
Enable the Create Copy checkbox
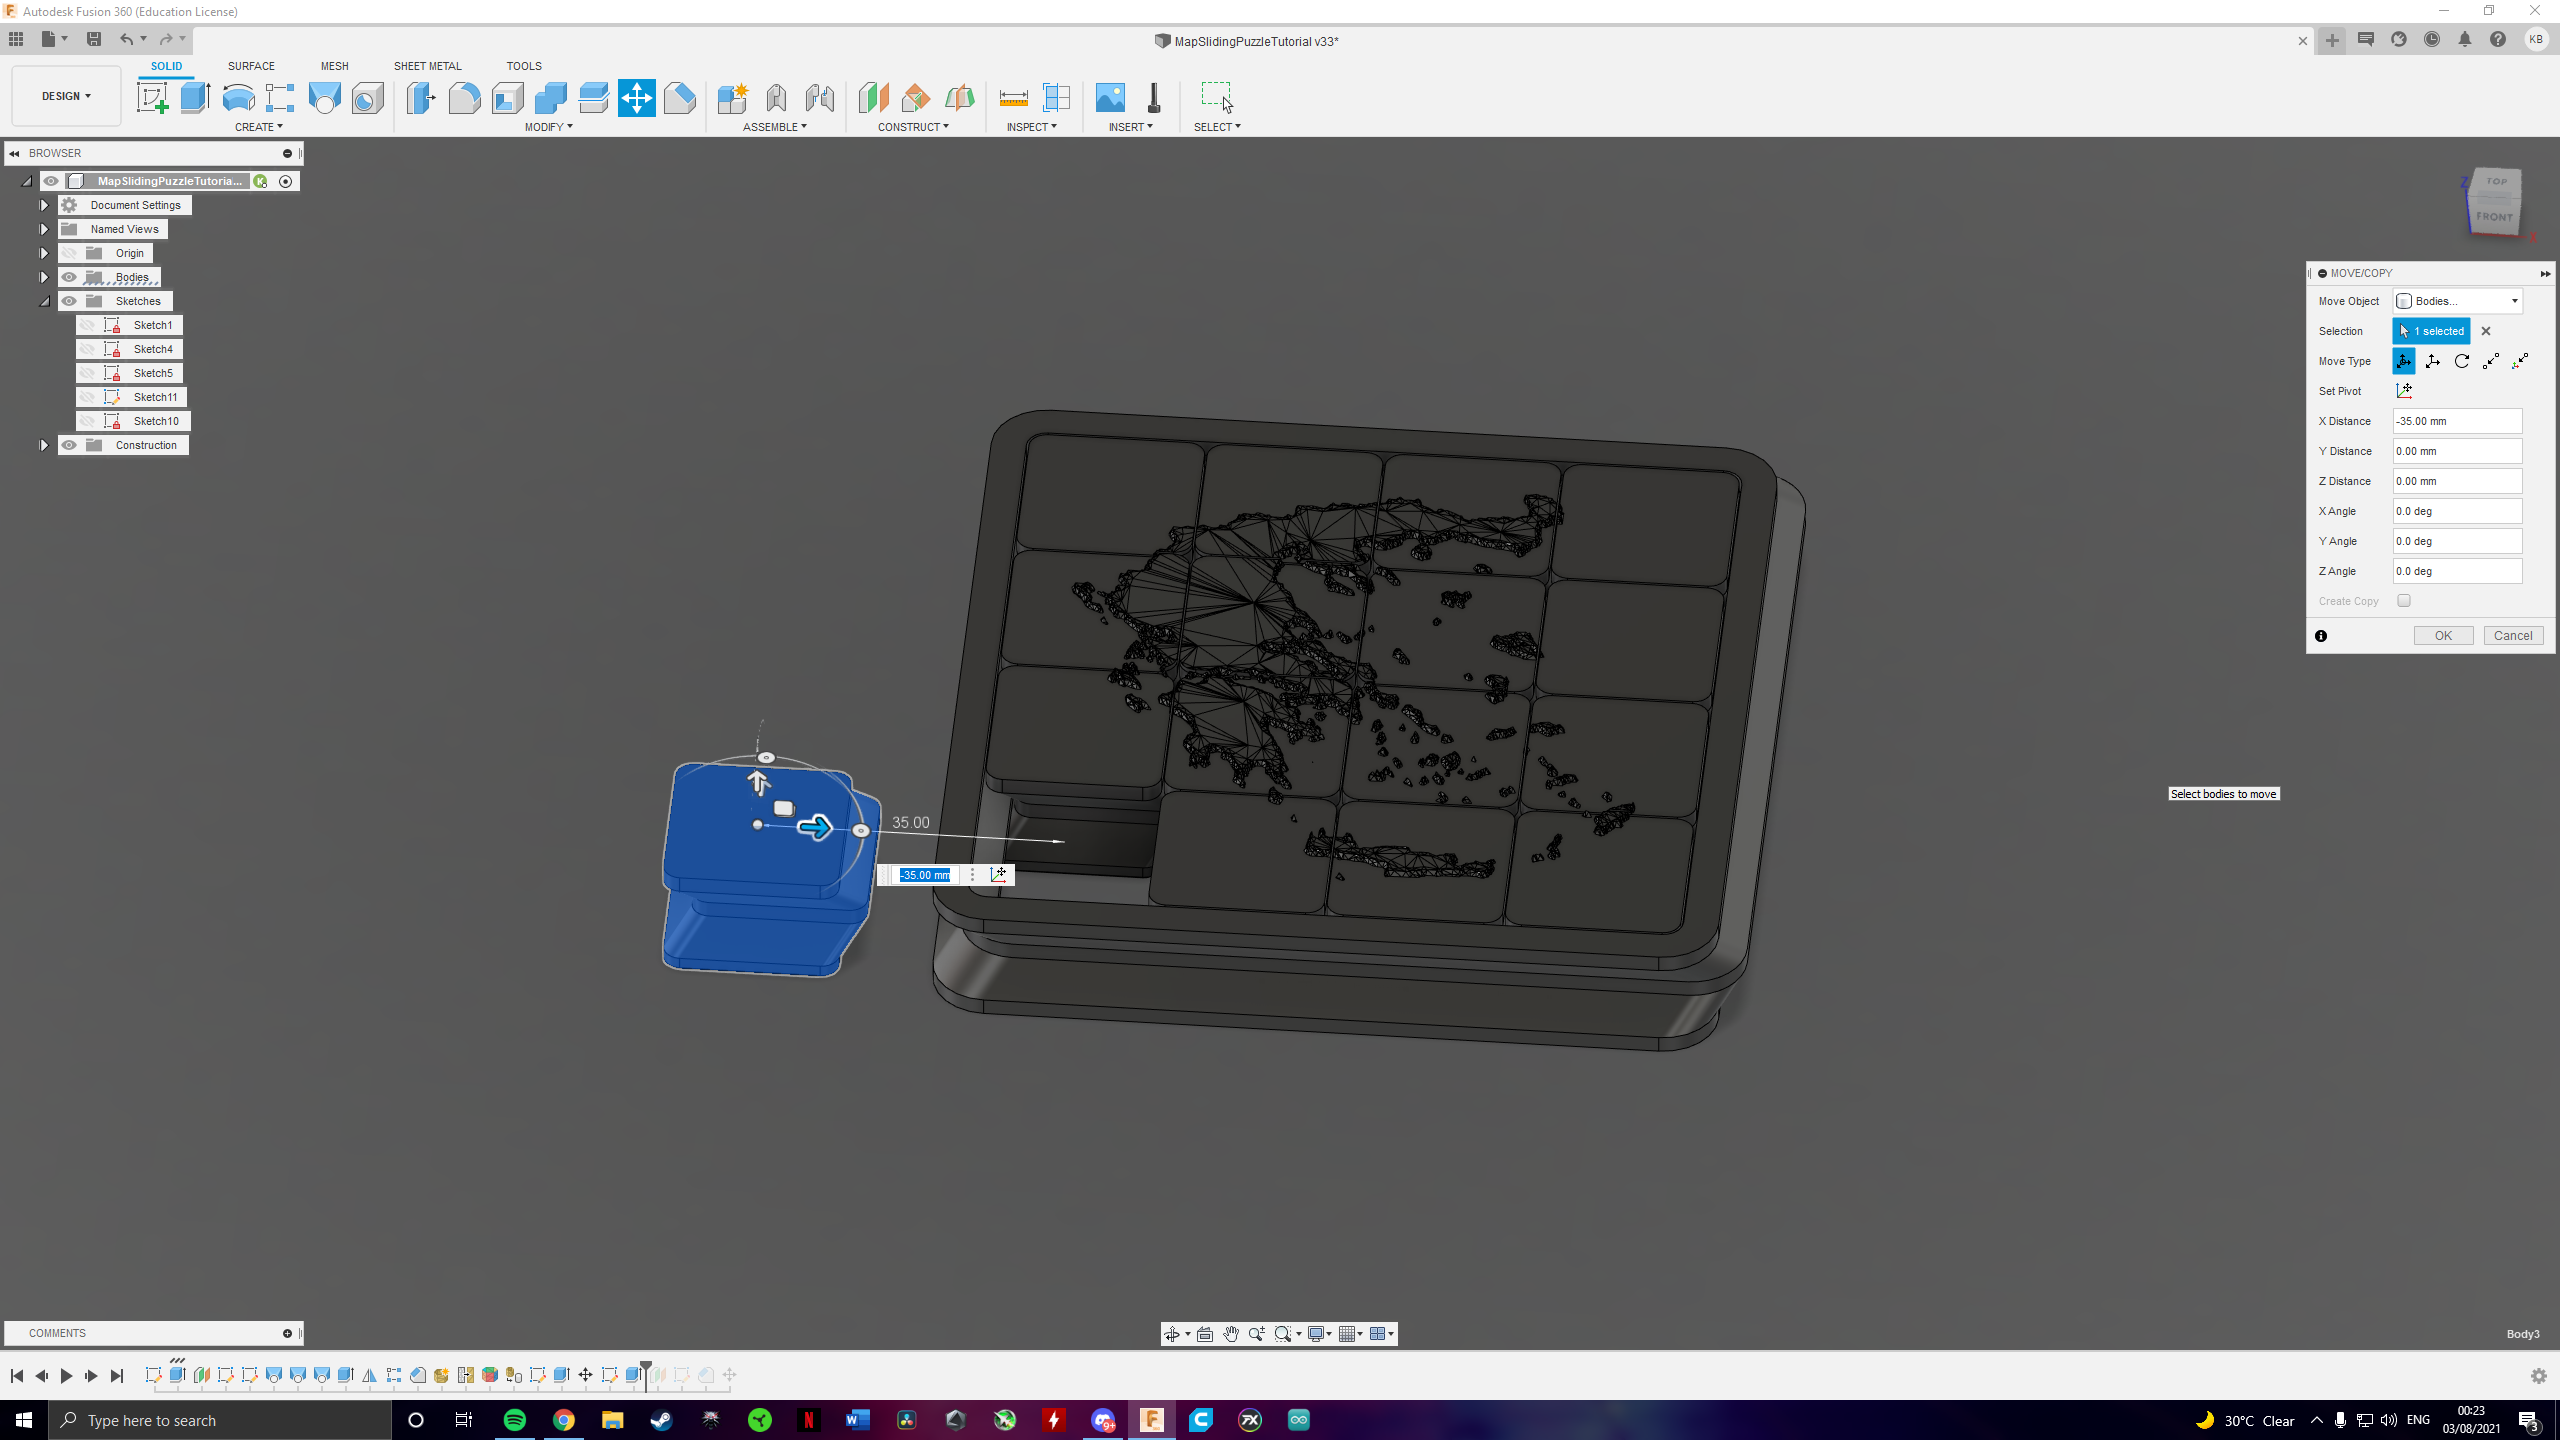pos(2405,600)
